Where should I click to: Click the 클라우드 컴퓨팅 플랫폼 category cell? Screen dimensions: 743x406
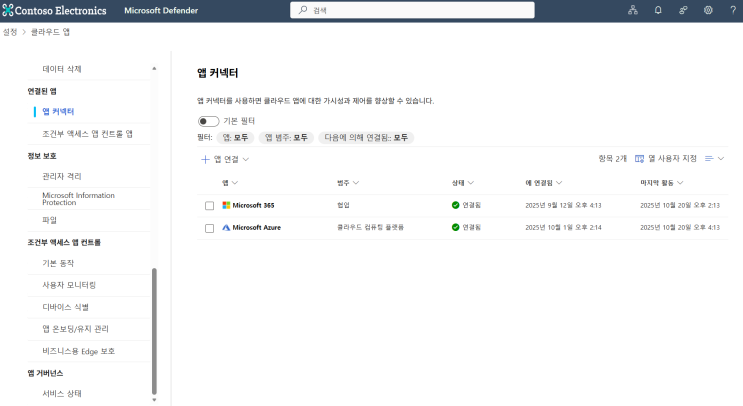click(x=371, y=227)
